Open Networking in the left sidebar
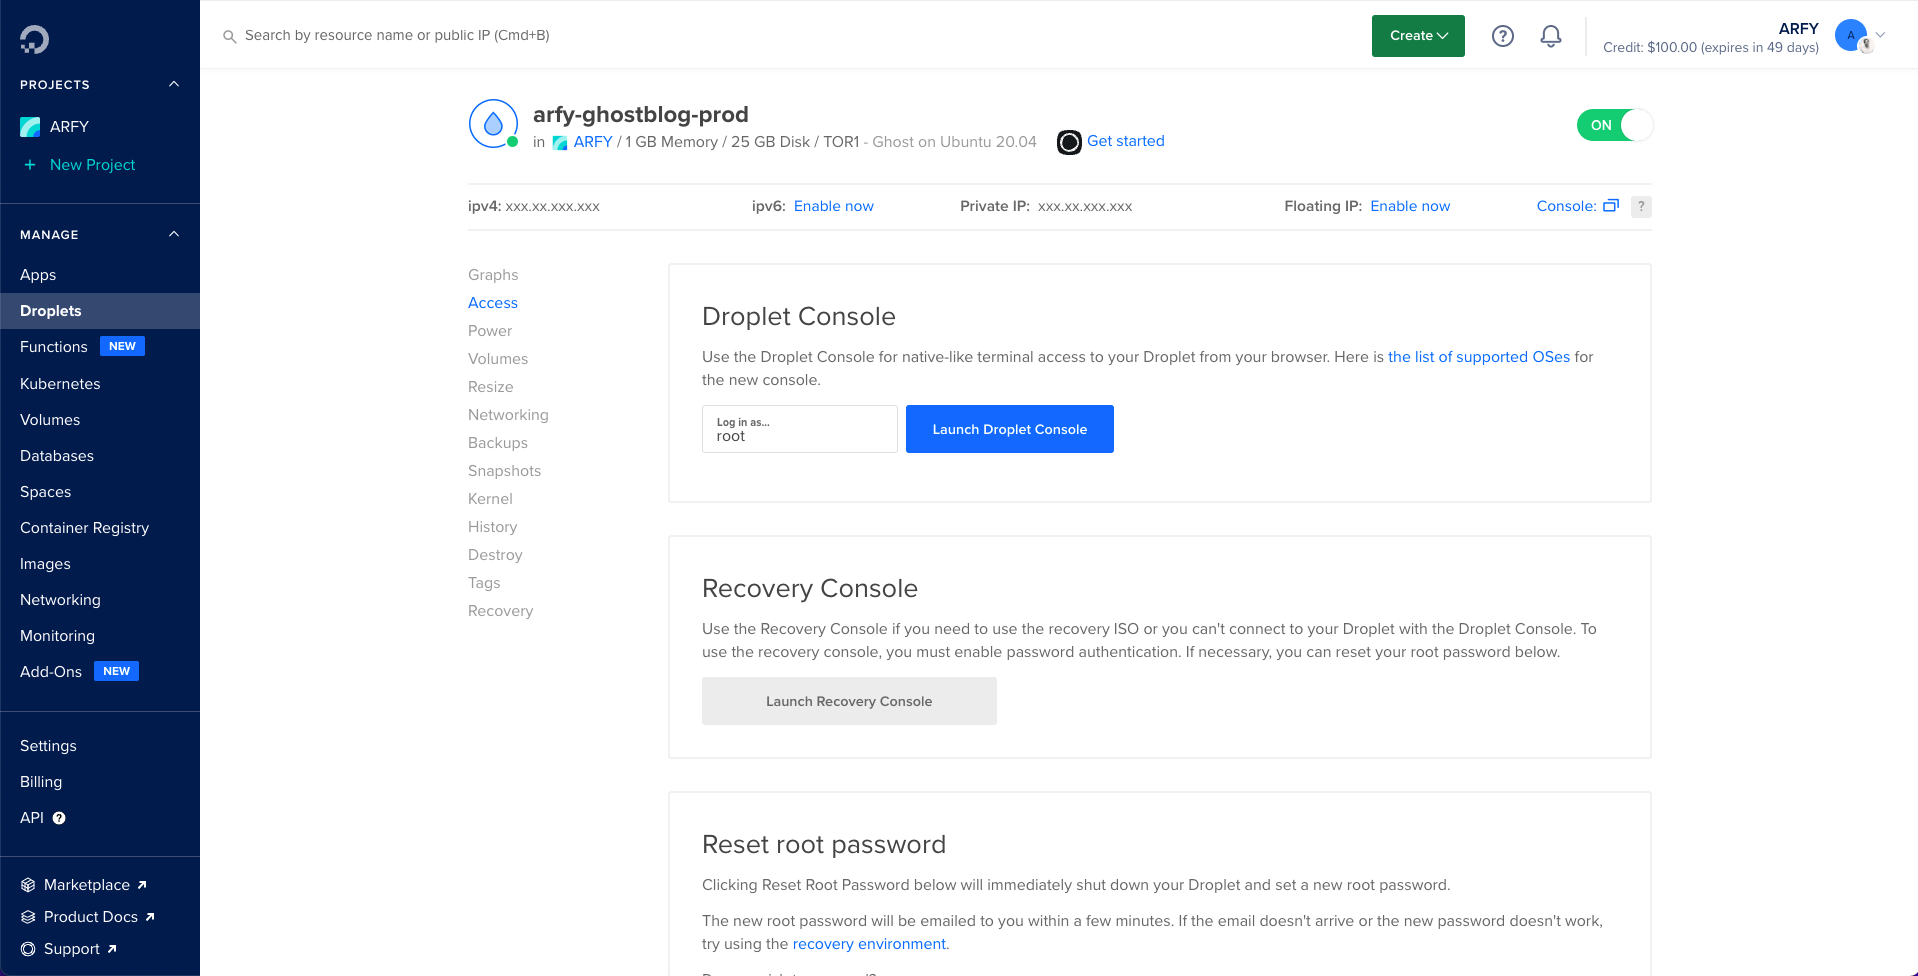 [60, 600]
